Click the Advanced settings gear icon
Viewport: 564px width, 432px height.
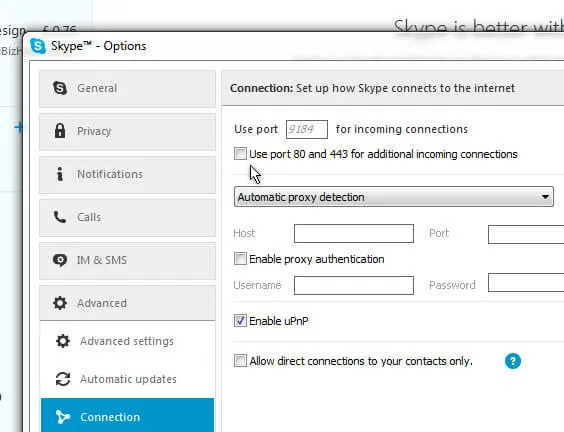pos(63,341)
